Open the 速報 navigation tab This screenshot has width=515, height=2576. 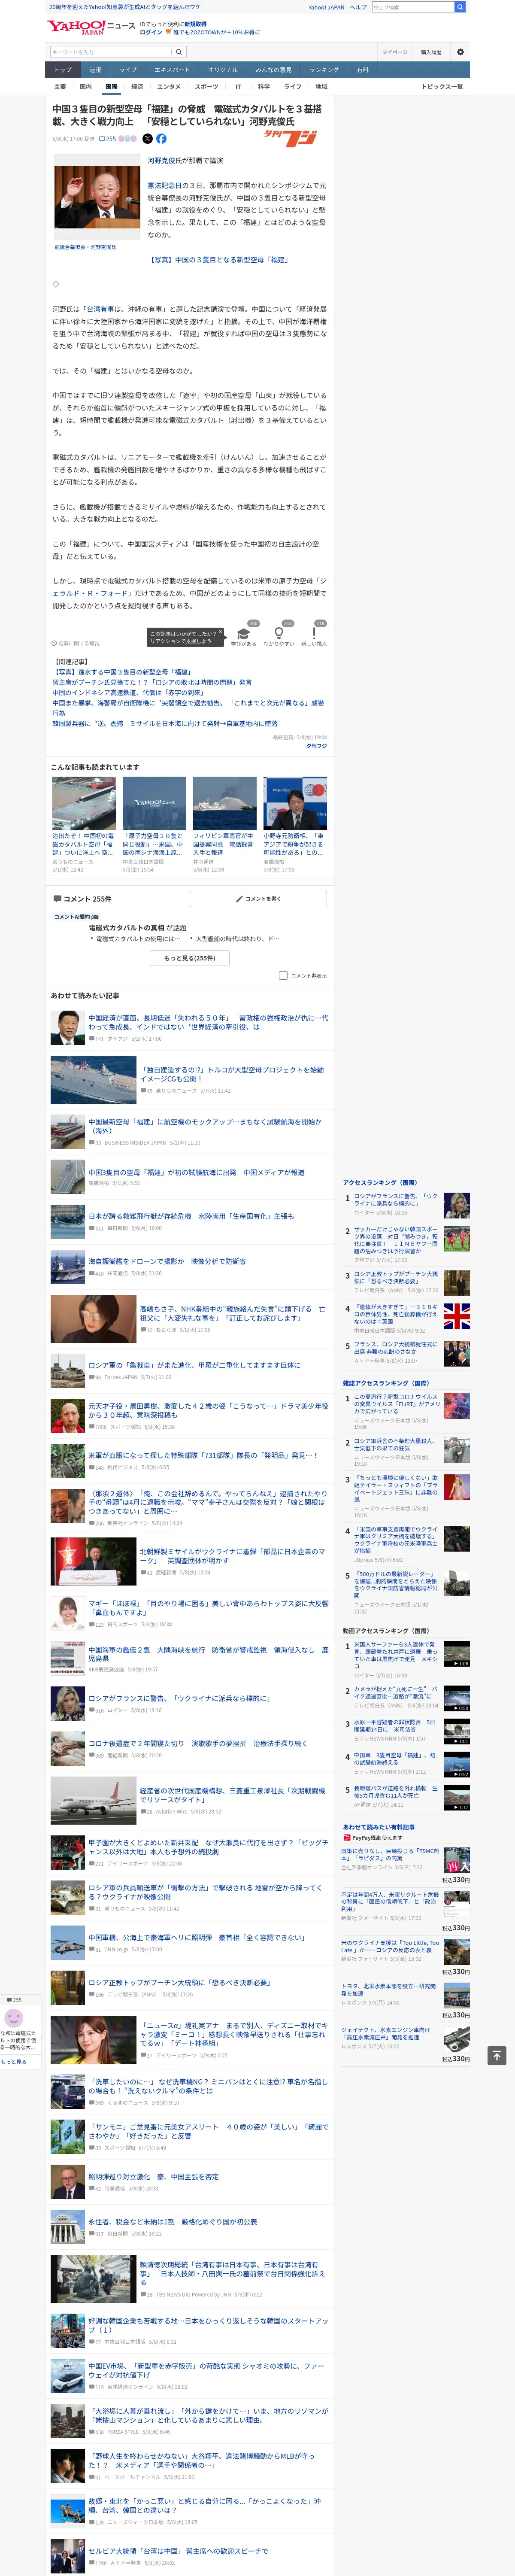[95, 70]
